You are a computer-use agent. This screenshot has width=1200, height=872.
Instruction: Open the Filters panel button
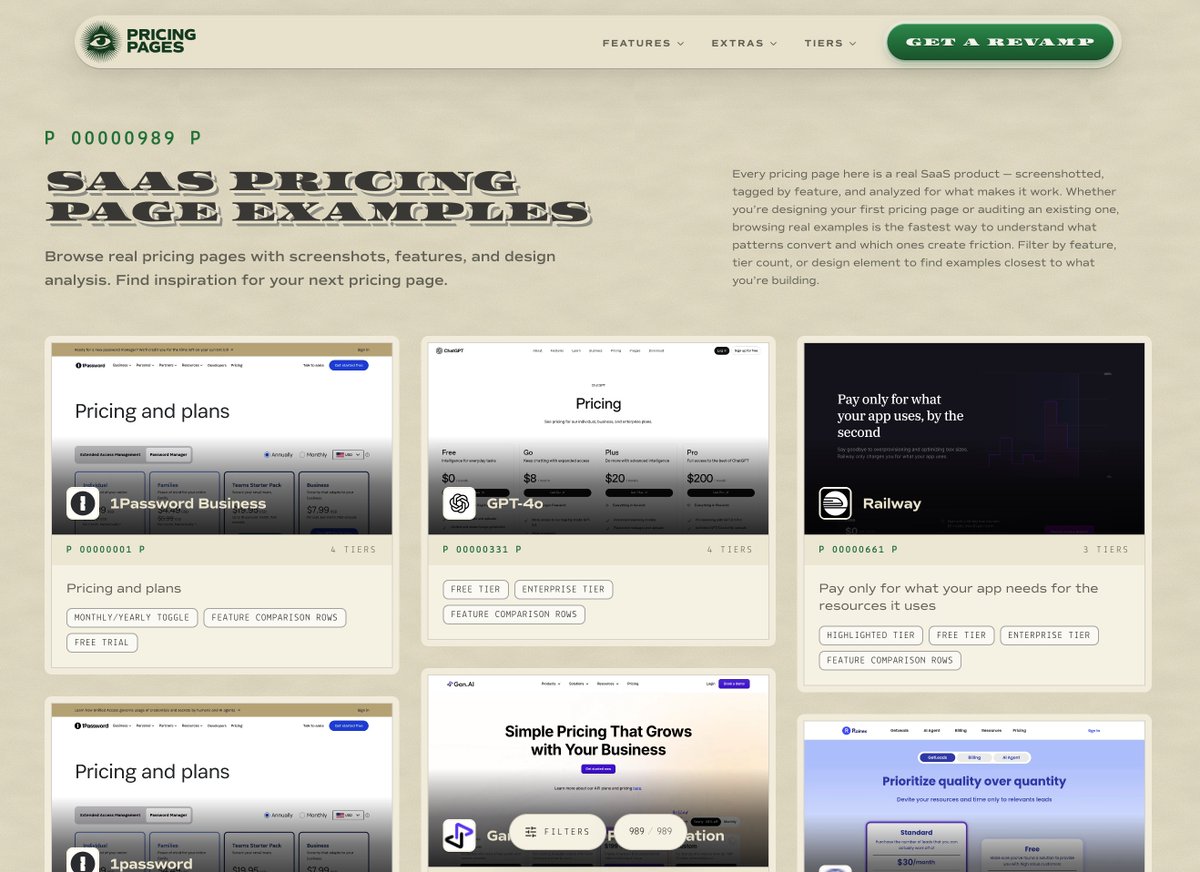(557, 832)
